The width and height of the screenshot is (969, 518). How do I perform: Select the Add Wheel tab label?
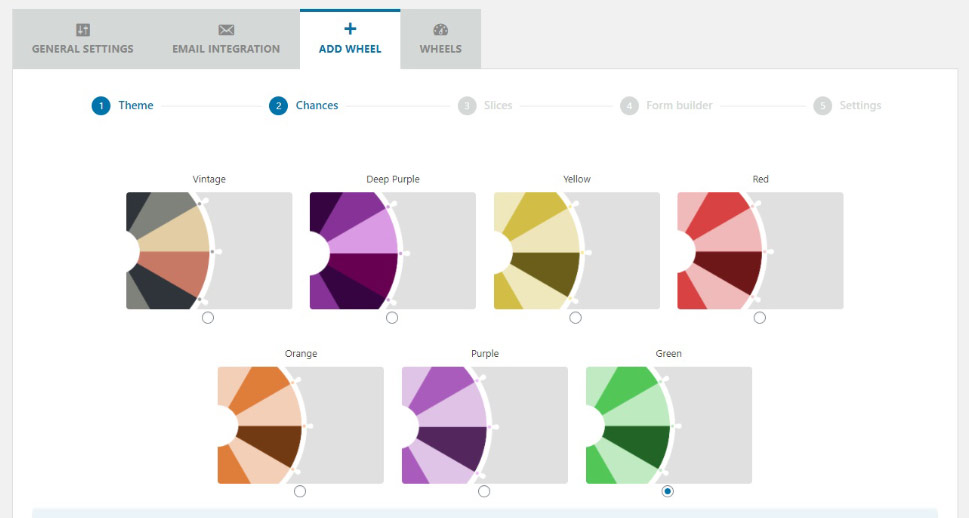click(350, 49)
